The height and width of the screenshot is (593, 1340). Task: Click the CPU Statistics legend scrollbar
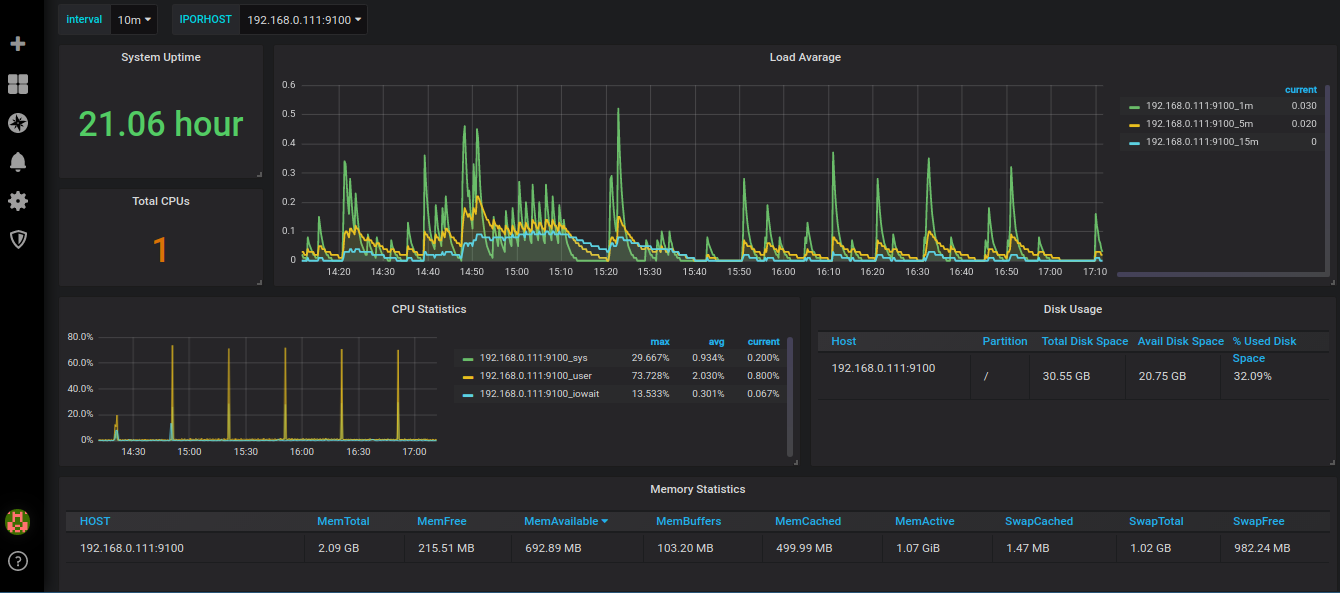[x=790, y=395]
